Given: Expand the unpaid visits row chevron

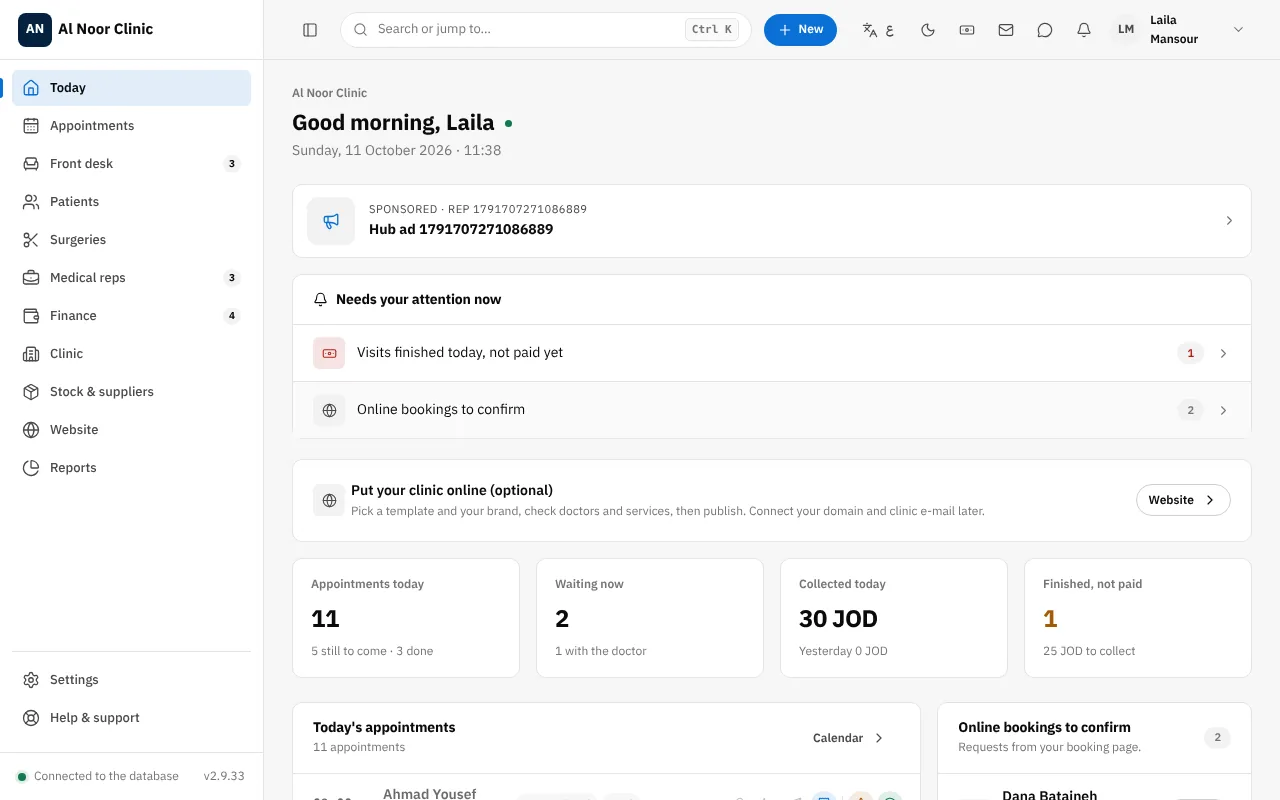Looking at the screenshot, I should 1223,353.
